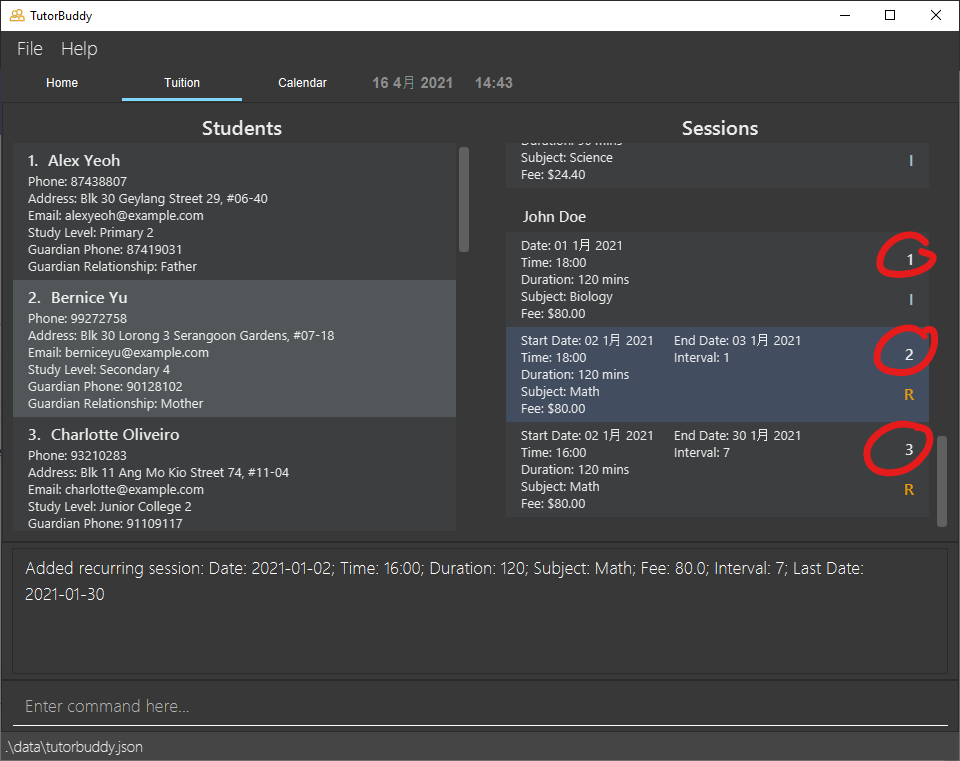This screenshot has width=960, height=761.
Task: Click 'Interval: 1' text
Action: (702, 358)
